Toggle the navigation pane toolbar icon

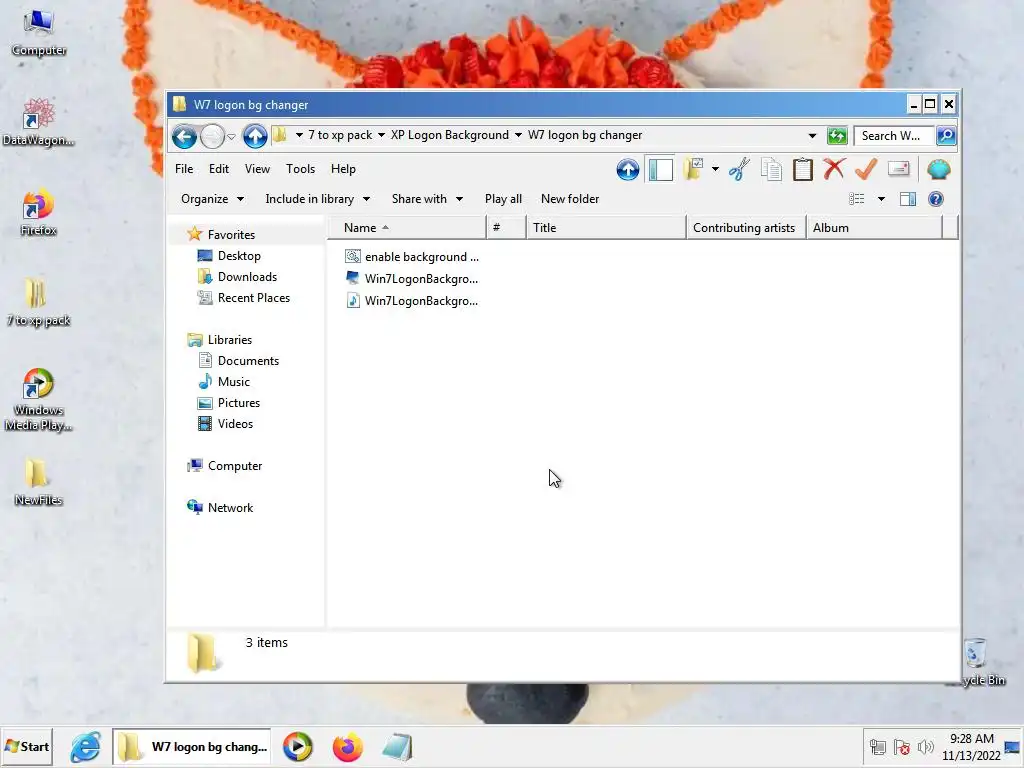[x=660, y=170]
